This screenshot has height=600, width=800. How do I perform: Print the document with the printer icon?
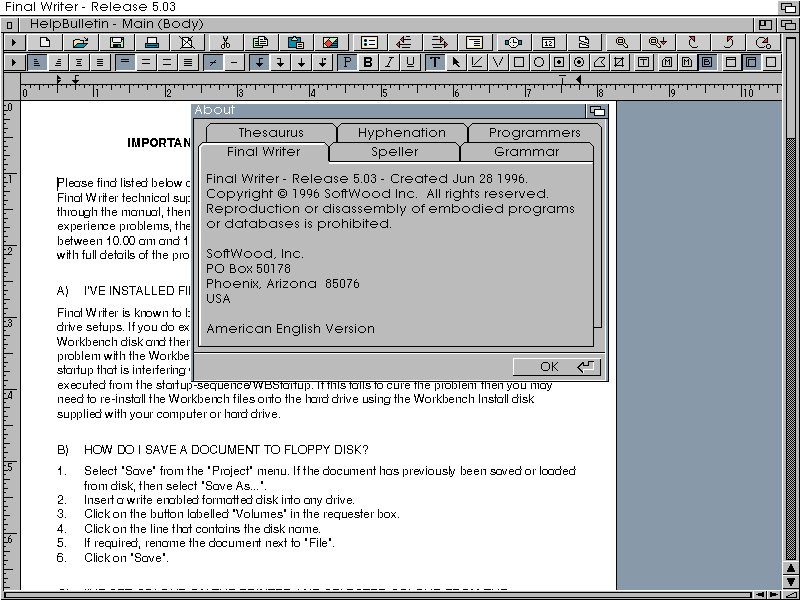(x=153, y=42)
